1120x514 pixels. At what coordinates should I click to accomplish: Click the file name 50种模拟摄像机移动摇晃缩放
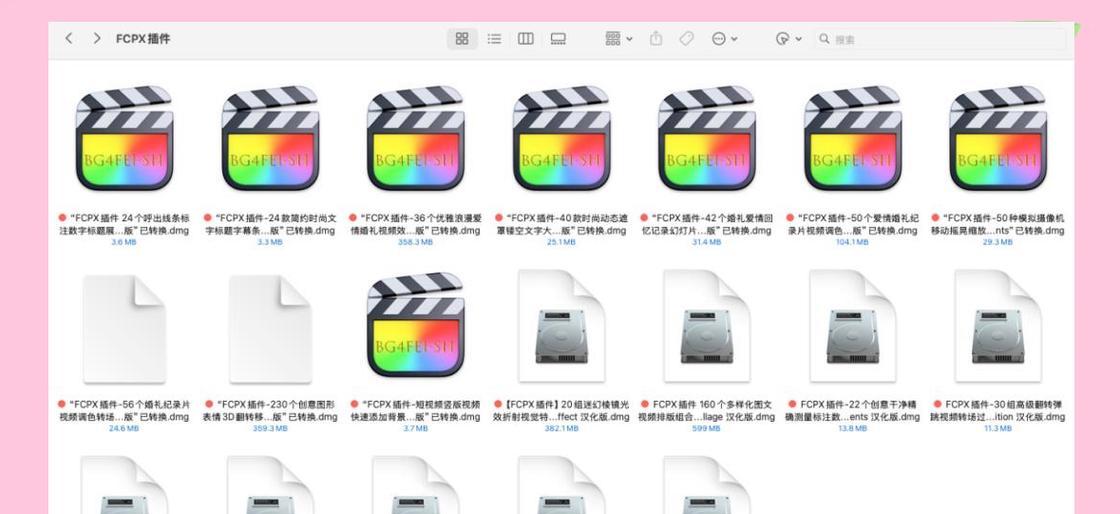[997, 224]
